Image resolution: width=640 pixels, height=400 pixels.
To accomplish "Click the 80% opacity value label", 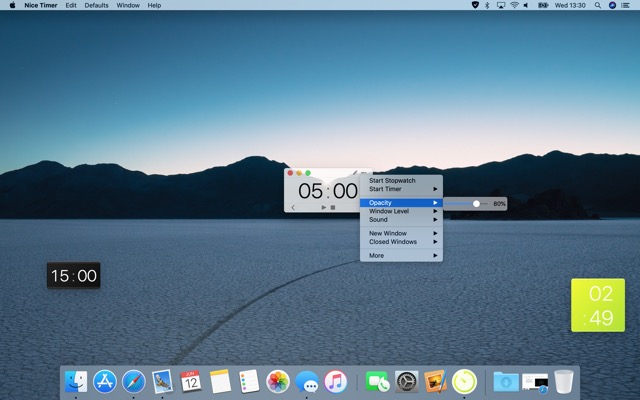I will (x=499, y=204).
